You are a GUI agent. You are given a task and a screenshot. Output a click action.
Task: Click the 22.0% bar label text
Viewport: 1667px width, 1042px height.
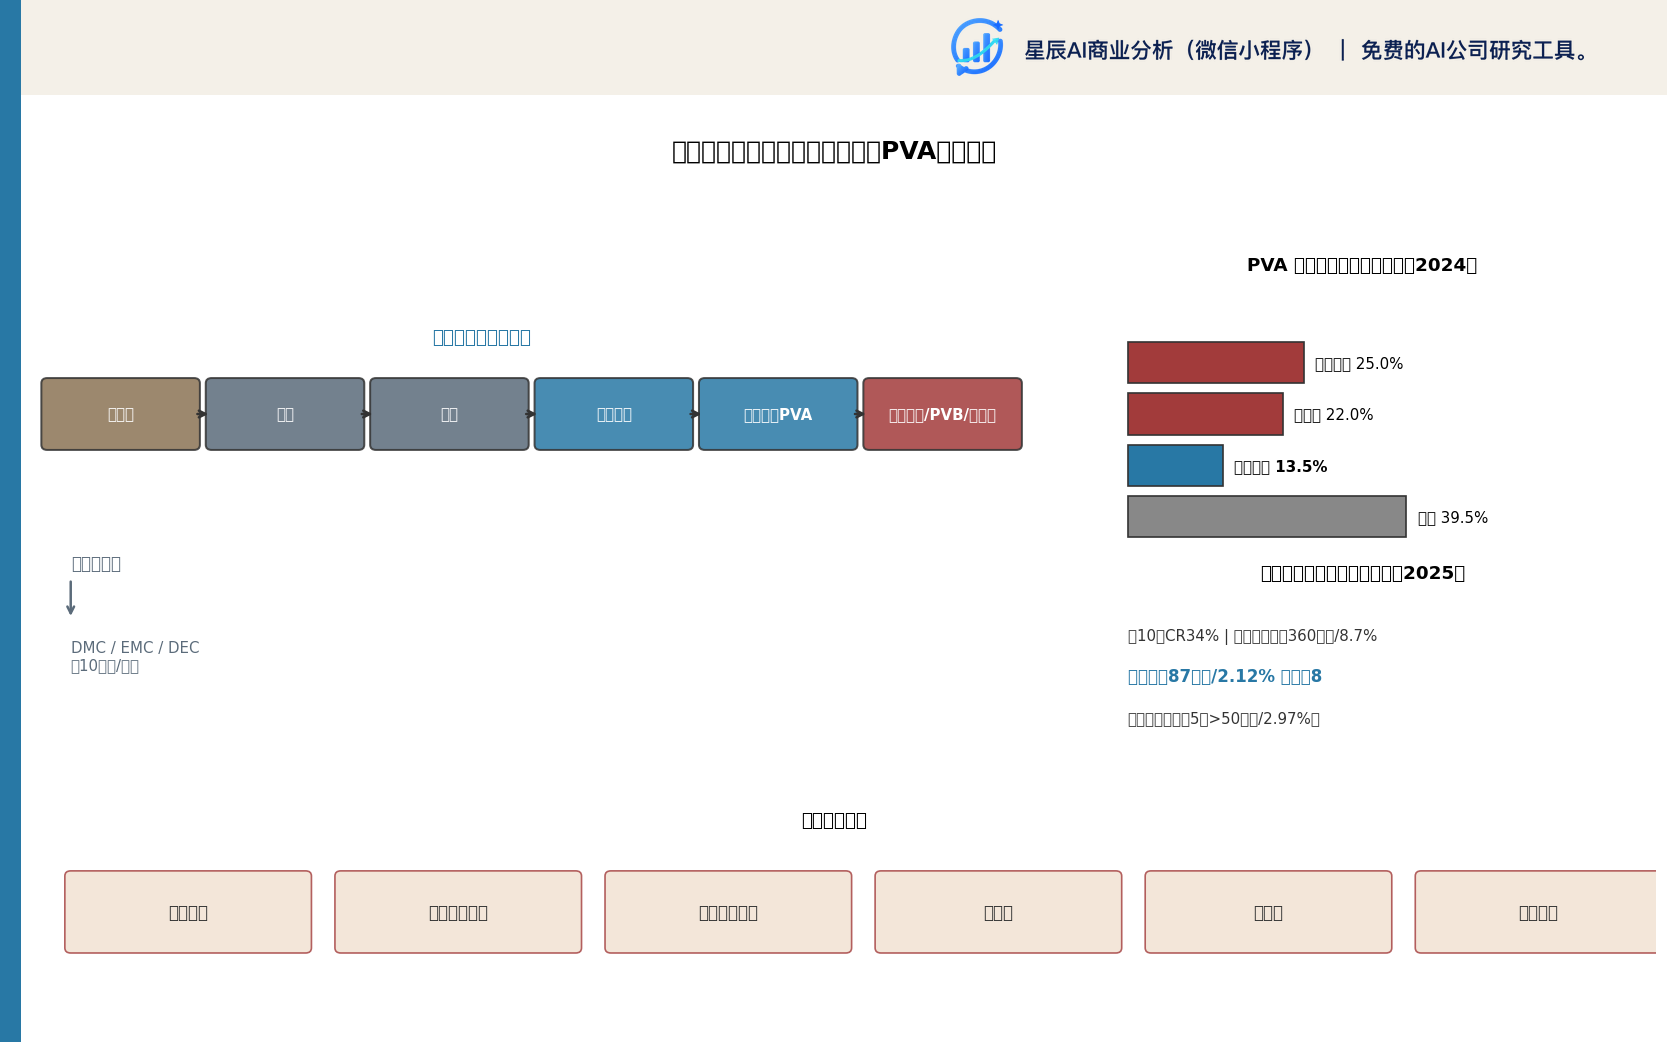coord(1334,415)
